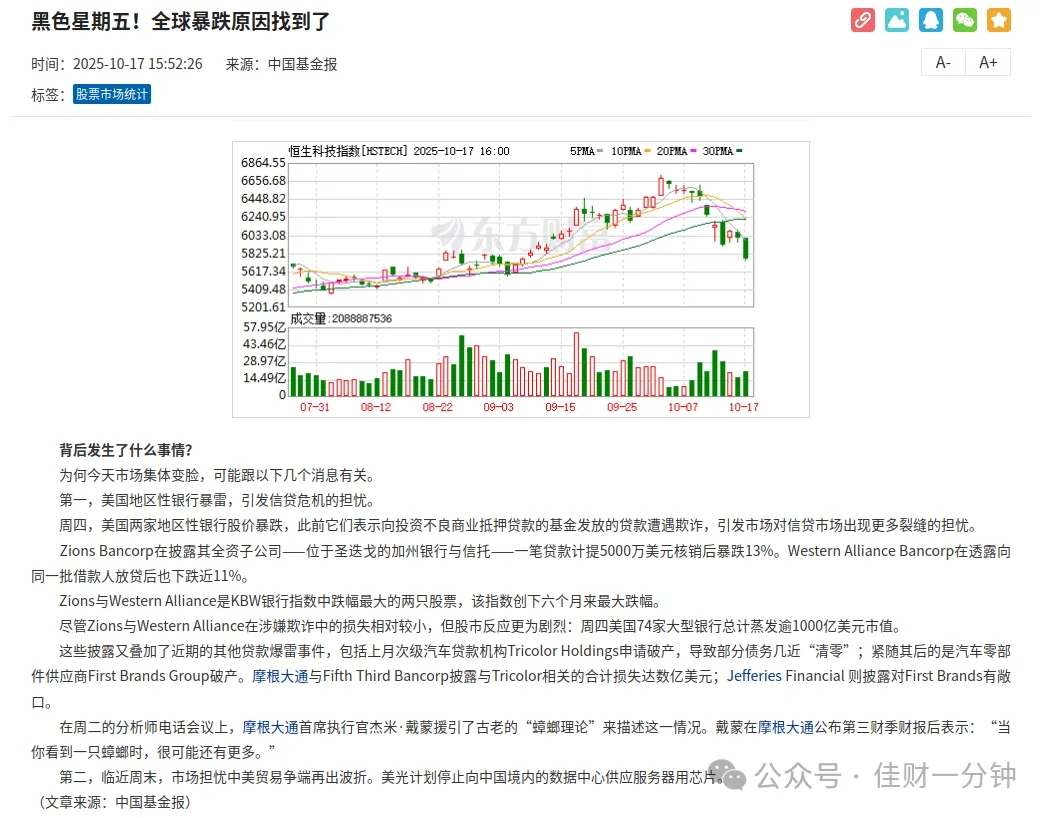
Task: Increase font size with A+ button
Action: 988,62
